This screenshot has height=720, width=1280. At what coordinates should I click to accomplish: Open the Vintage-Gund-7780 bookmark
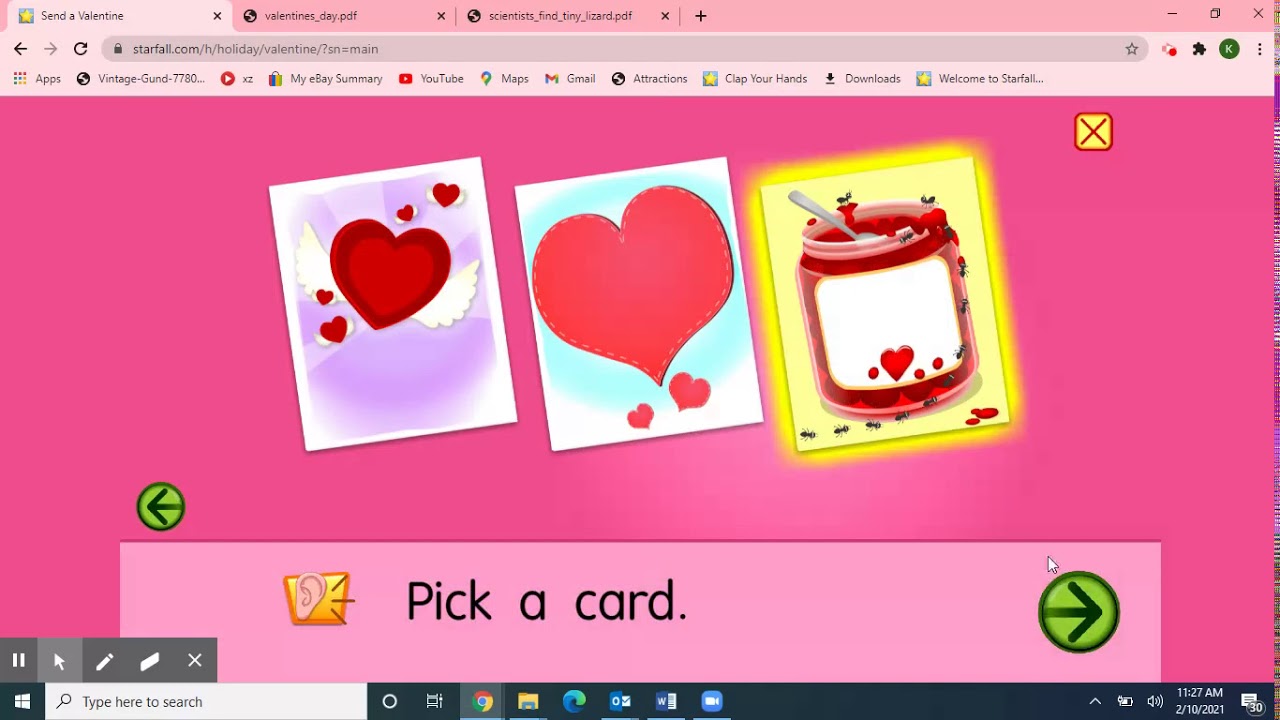[141, 79]
